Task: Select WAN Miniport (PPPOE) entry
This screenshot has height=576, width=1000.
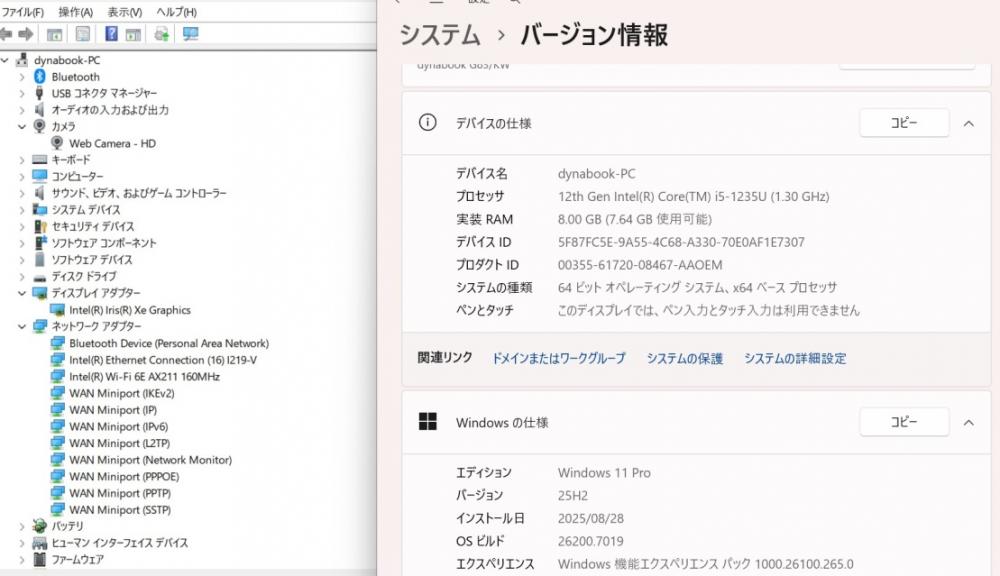Action: (124, 476)
